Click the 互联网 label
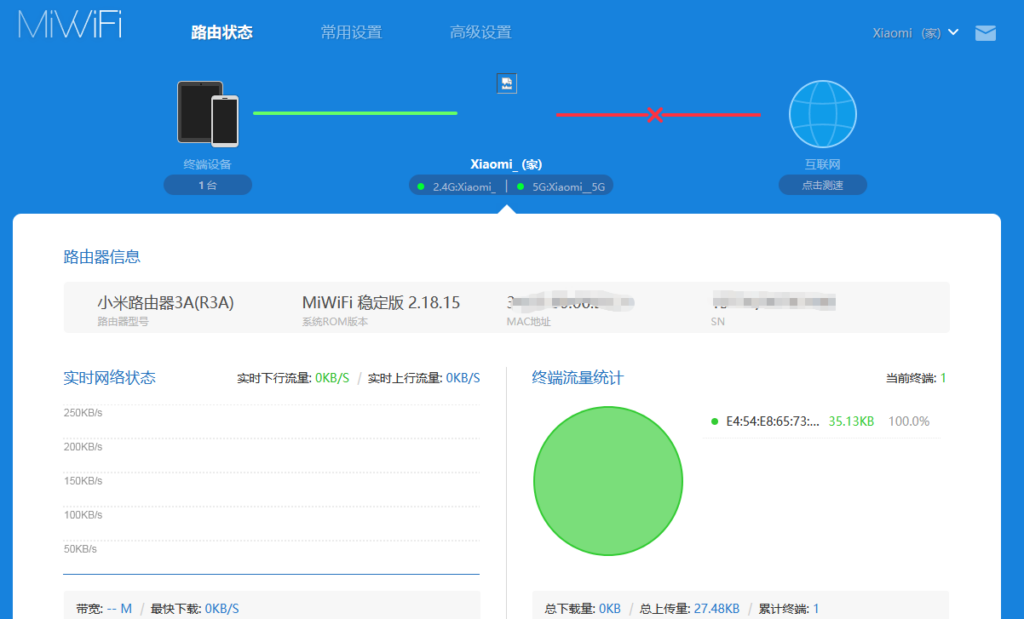Screen dimensions: 1024x619 tap(822, 165)
